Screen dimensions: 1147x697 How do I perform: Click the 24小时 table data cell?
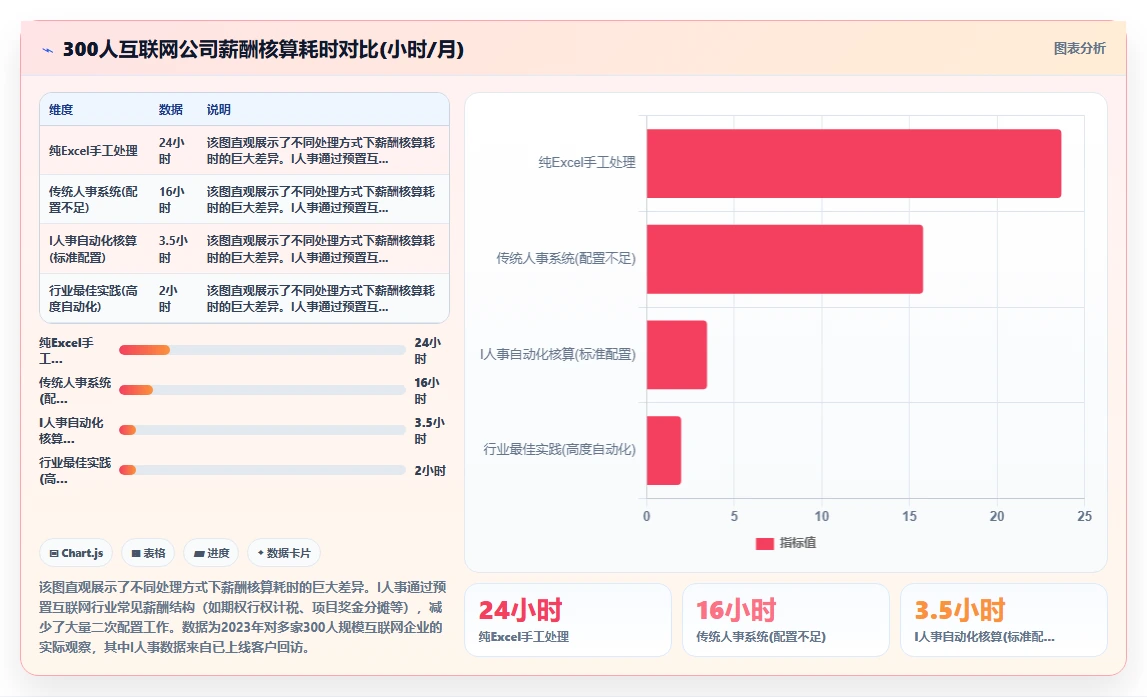click(172, 151)
